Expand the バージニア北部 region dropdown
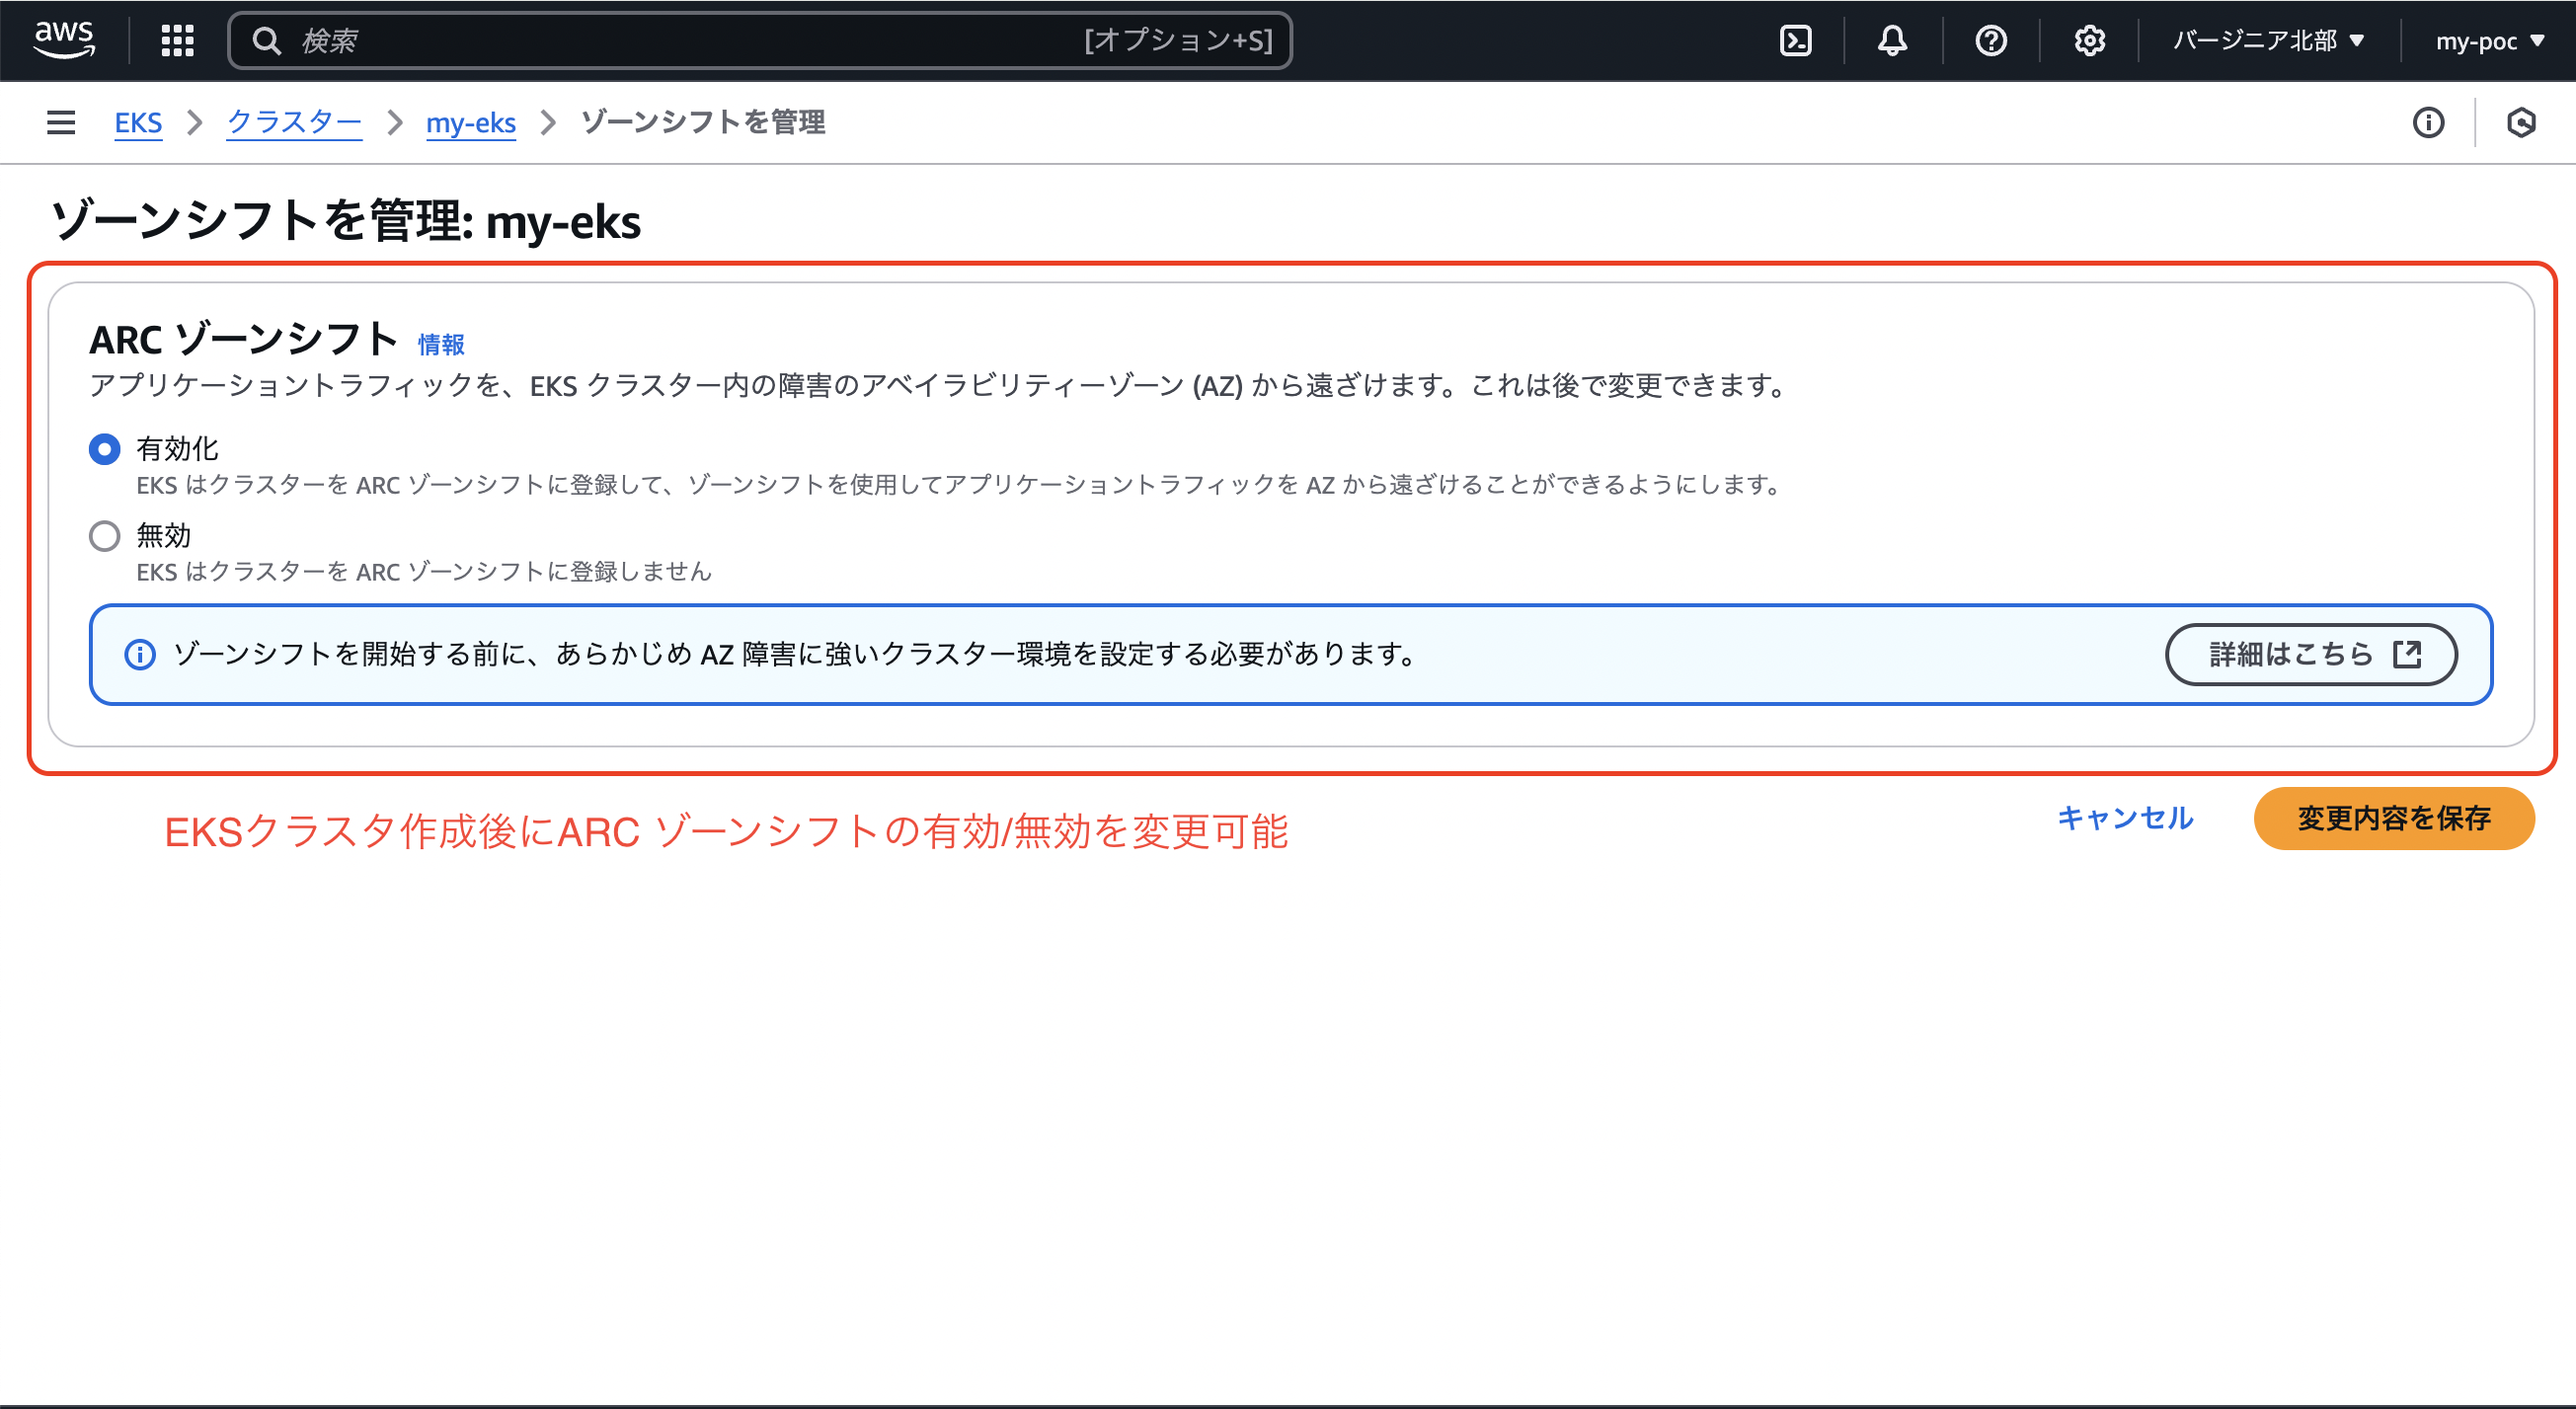Image resolution: width=2576 pixels, height=1409 pixels. [x=2268, y=40]
